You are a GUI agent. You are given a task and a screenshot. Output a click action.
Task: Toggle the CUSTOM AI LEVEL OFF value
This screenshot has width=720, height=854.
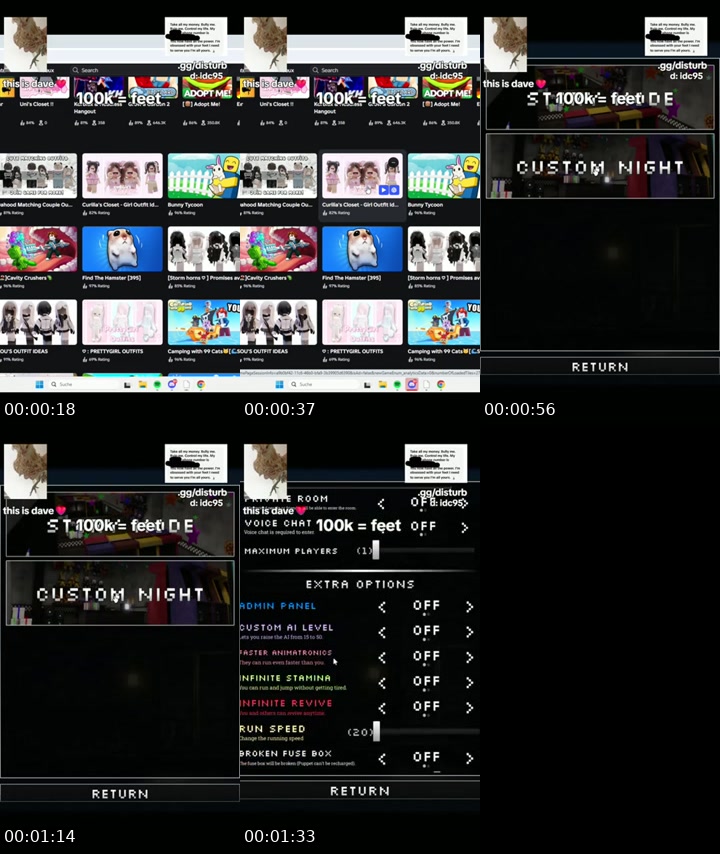(426, 631)
